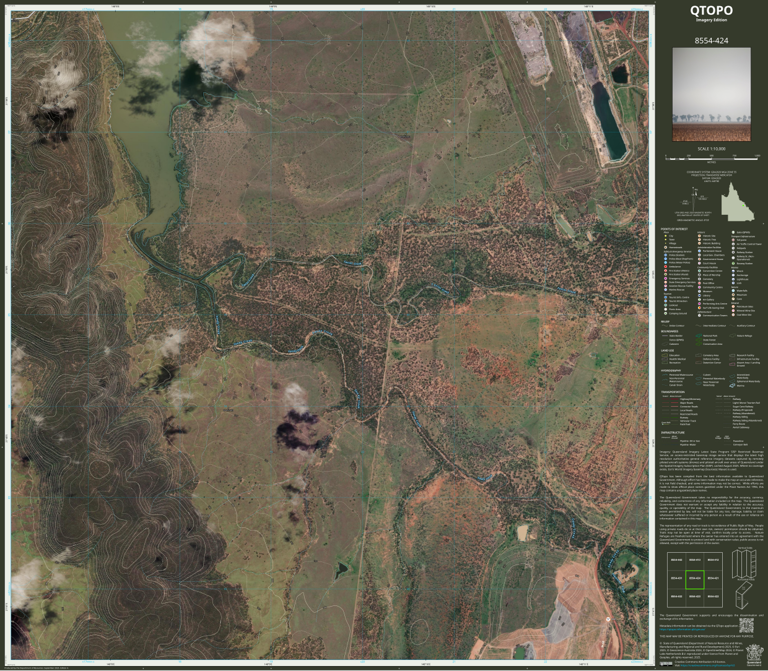This screenshot has height=671, width=768.
Task: Click the QR code for QTopo
Action: (x=746, y=625)
